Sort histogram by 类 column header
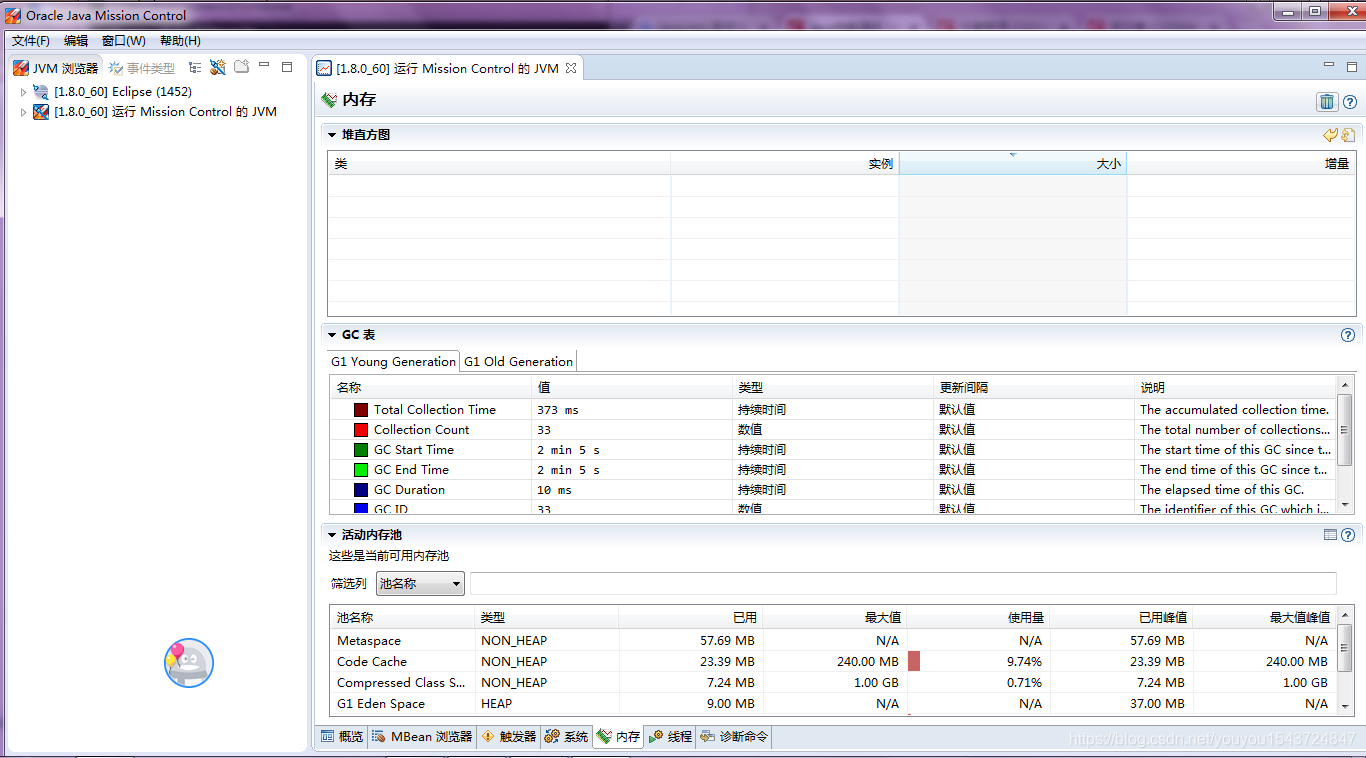The height and width of the screenshot is (758, 1366). coord(499,163)
